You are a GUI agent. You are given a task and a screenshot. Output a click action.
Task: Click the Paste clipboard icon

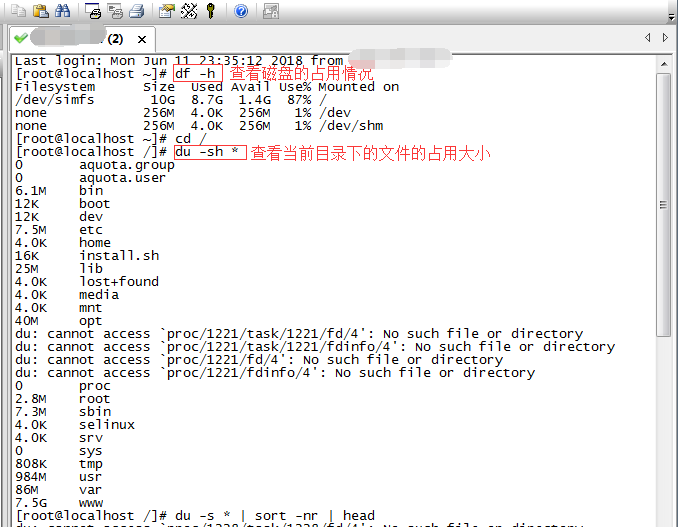pyautogui.click(x=40, y=10)
